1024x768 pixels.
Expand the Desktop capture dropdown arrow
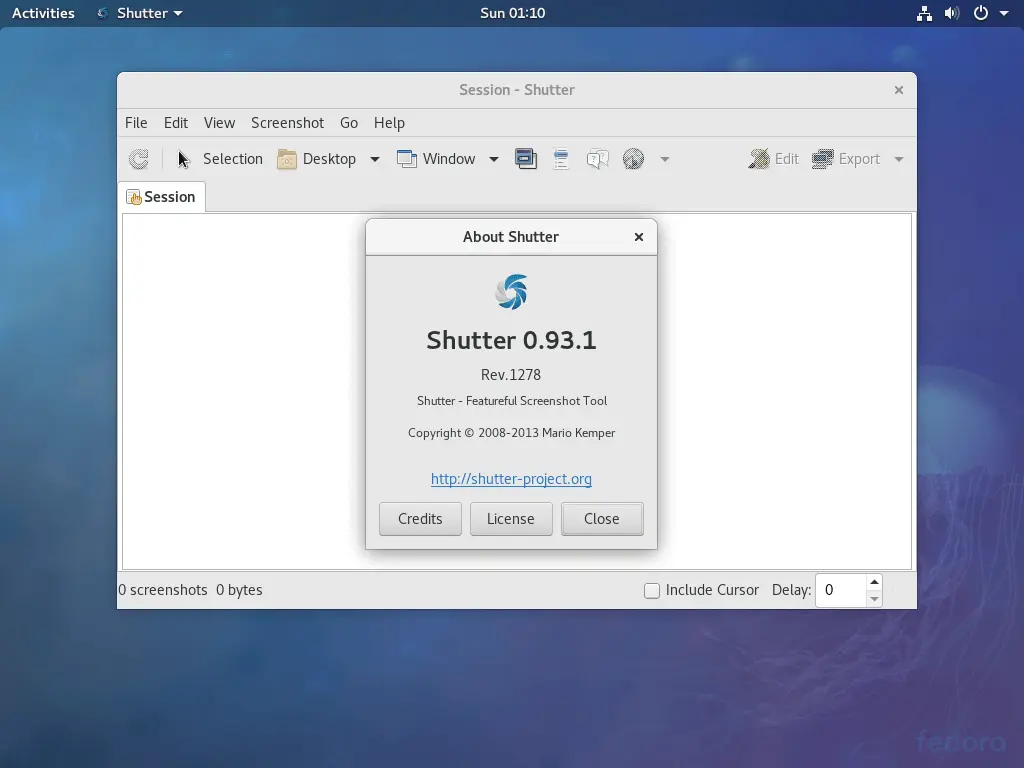(375, 159)
